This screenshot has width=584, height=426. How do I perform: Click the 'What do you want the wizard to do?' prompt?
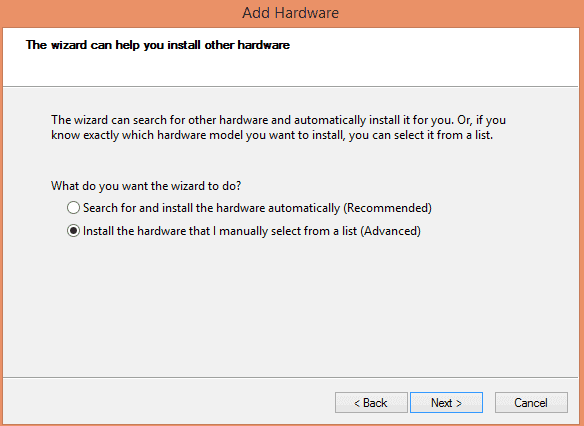[146, 186]
